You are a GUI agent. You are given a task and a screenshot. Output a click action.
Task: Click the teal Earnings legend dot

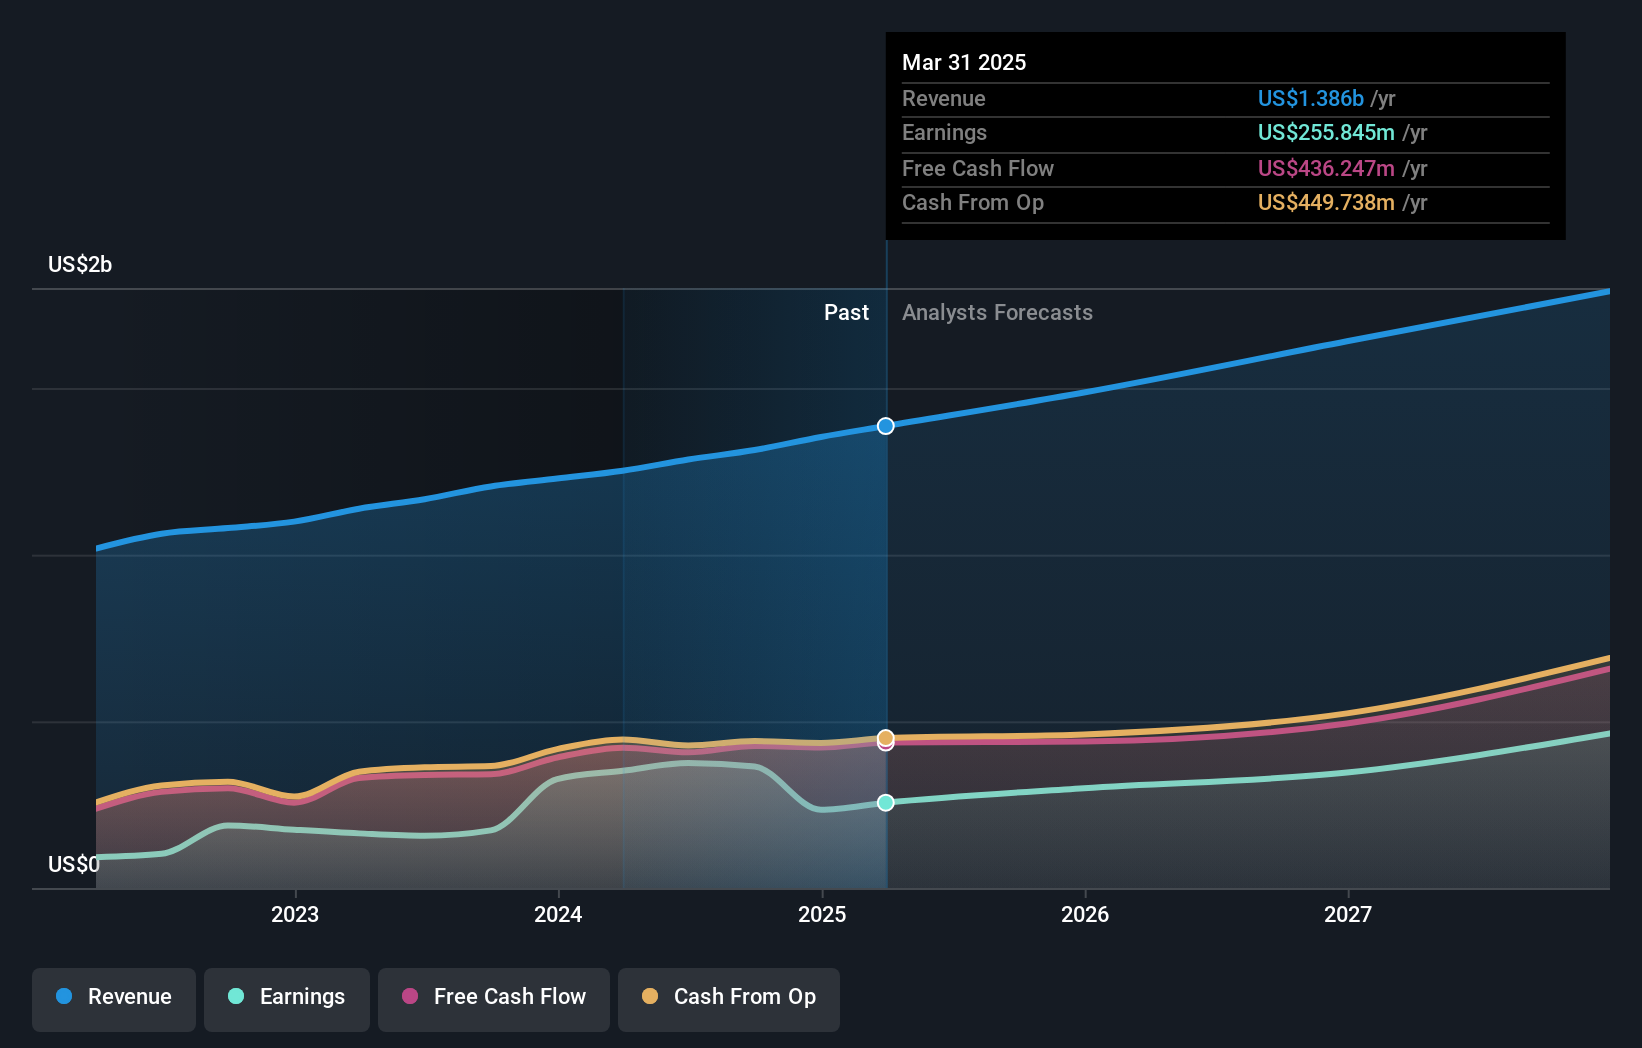[x=236, y=996]
